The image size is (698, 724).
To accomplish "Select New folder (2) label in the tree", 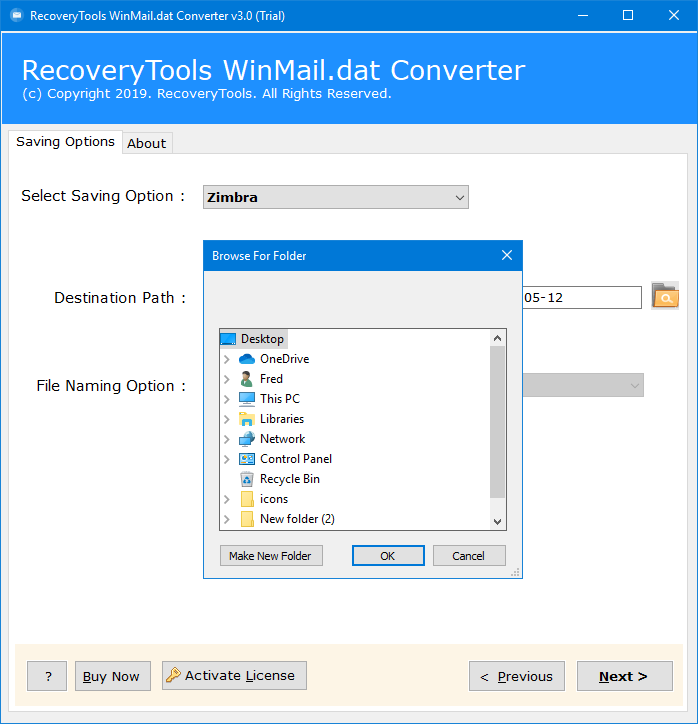I will tap(297, 519).
